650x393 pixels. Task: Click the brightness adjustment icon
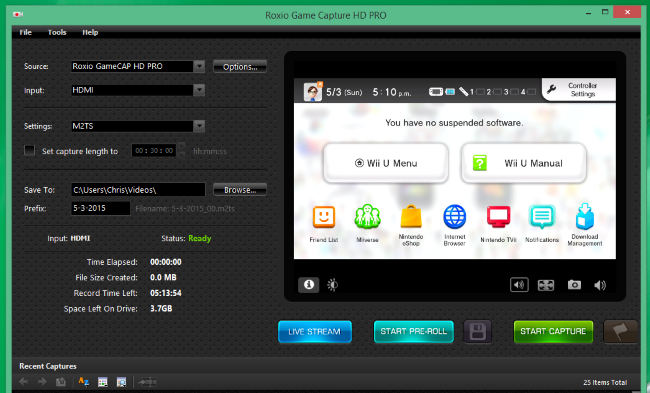pyautogui.click(x=332, y=285)
